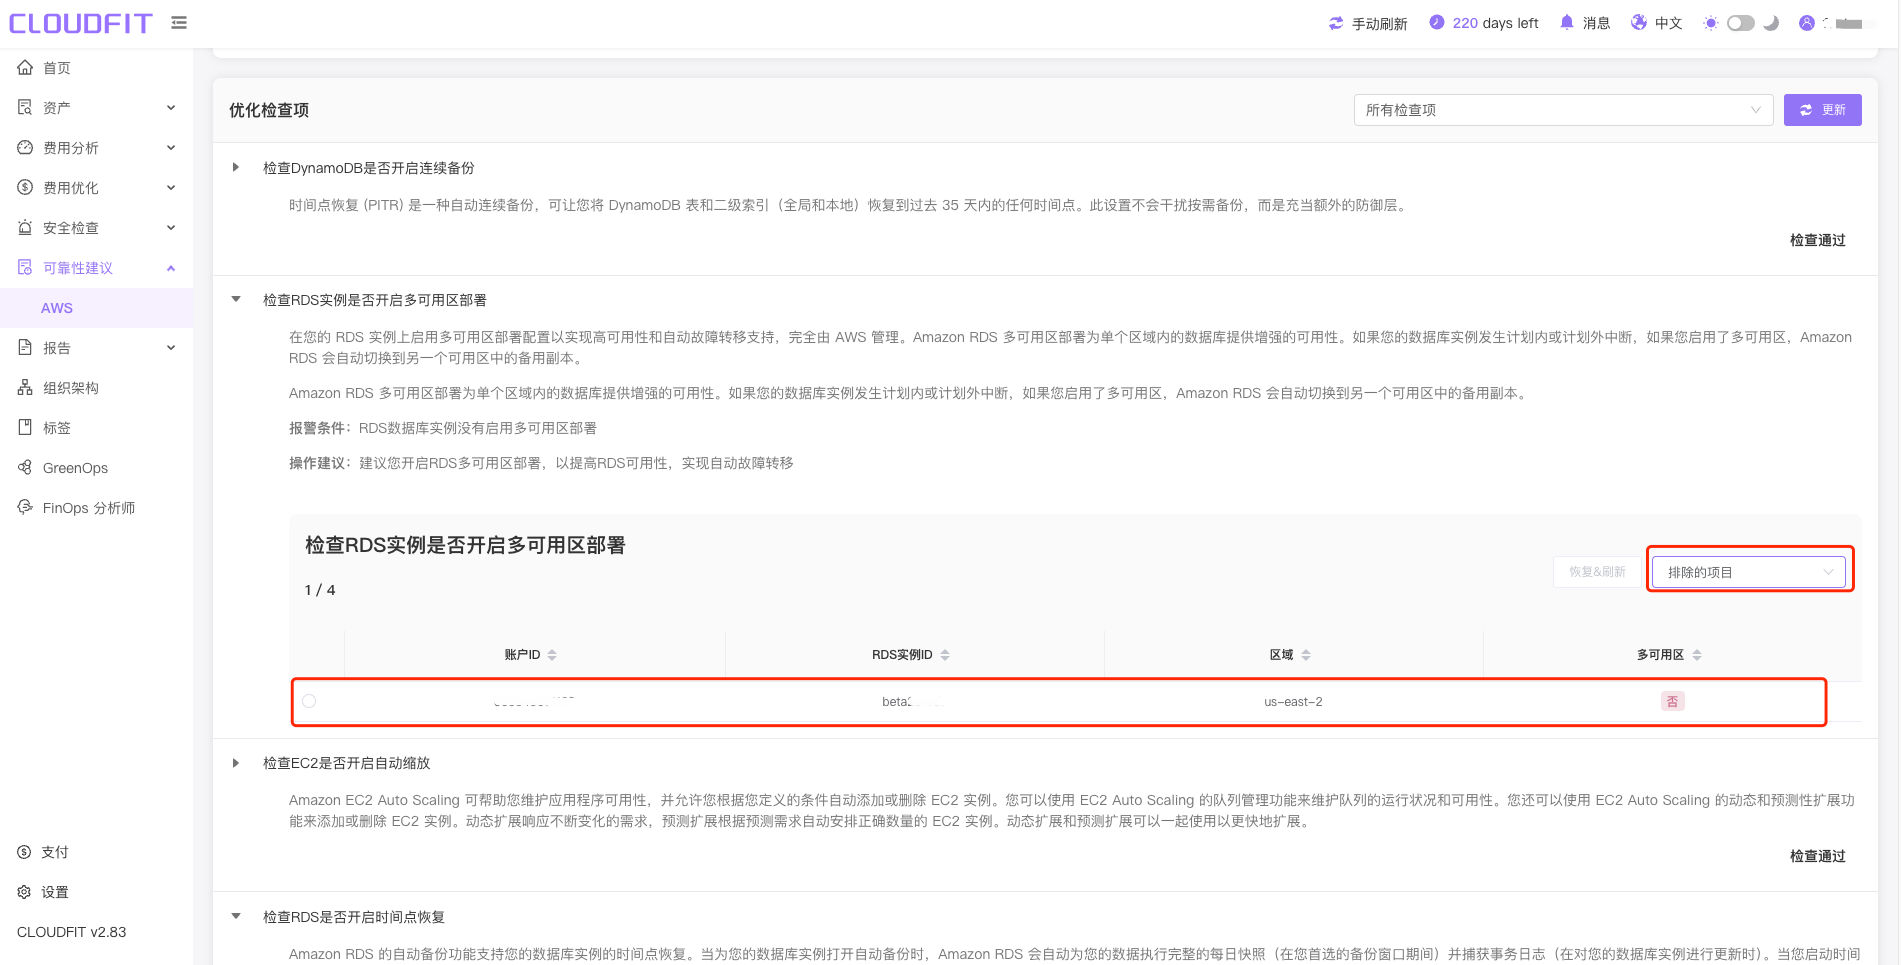Click the 首页 home icon

tap(25, 67)
